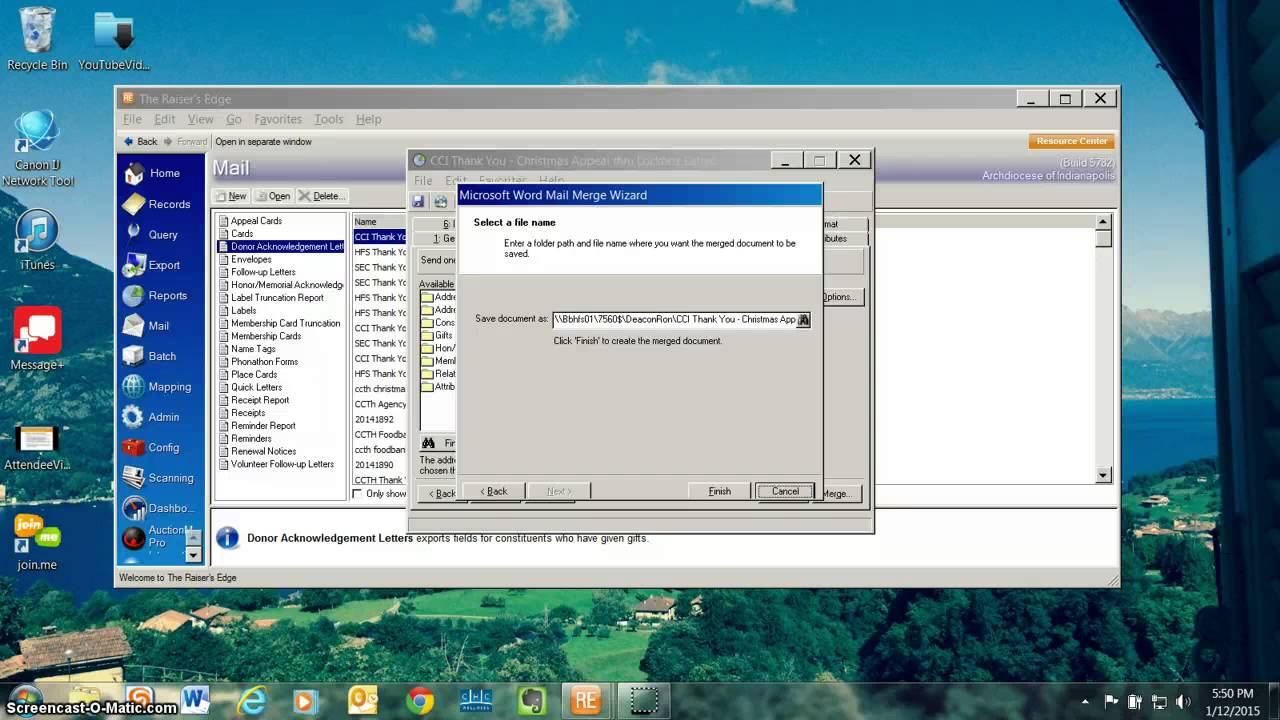Click the Save document as path field
Image resolution: width=1280 pixels, height=720 pixels.
tap(675, 320)
